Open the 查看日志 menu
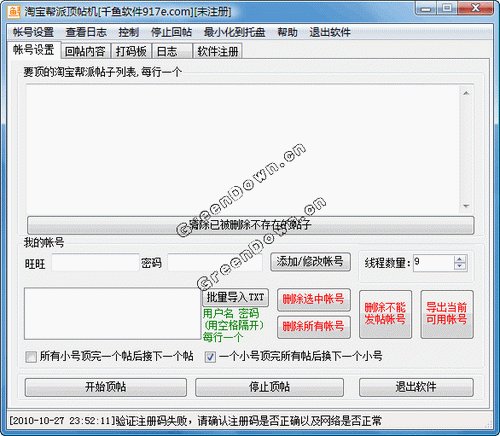500x436 pixels. (86, 32)
